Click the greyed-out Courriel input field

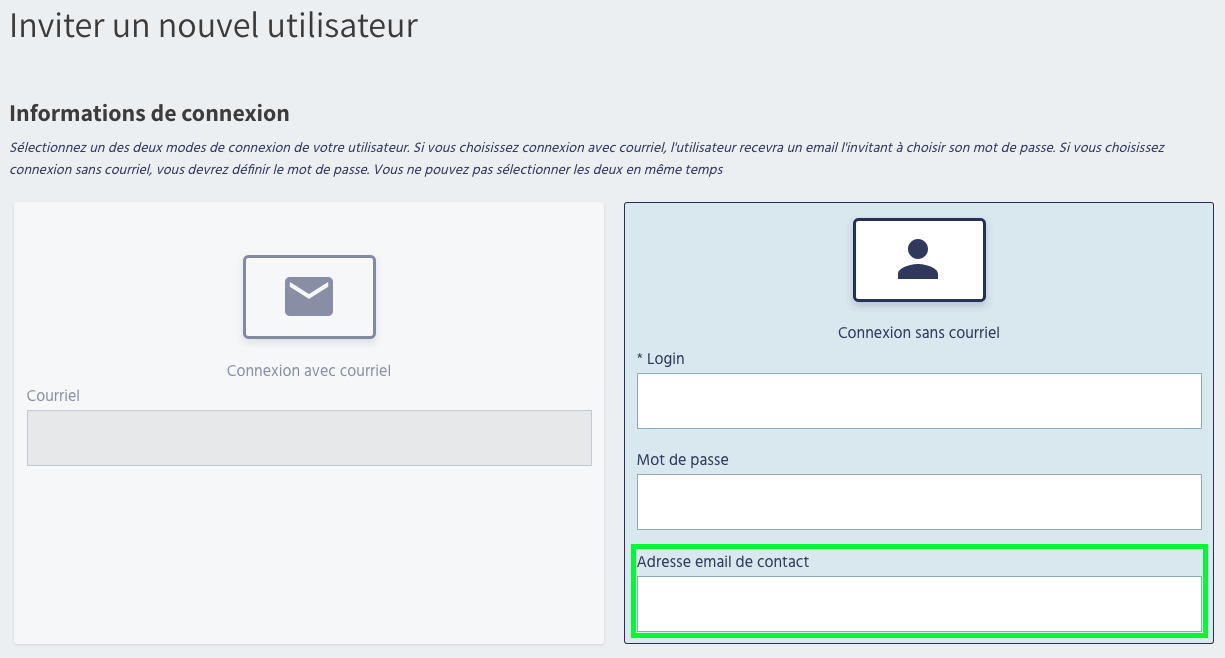[309, 438]
